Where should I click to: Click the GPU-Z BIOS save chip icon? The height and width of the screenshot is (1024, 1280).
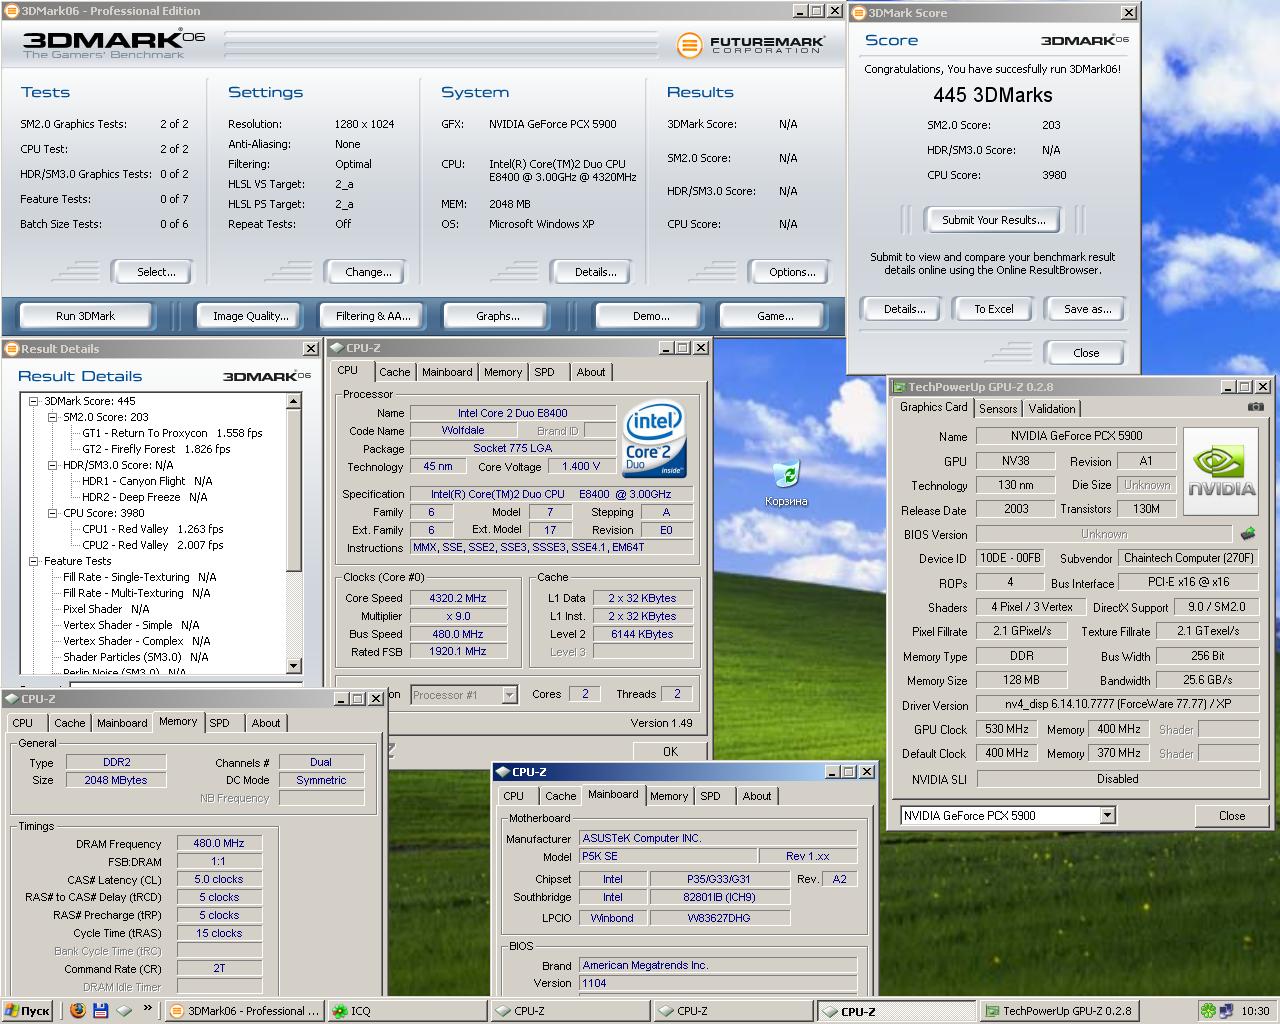click(x=1248, y=534)
